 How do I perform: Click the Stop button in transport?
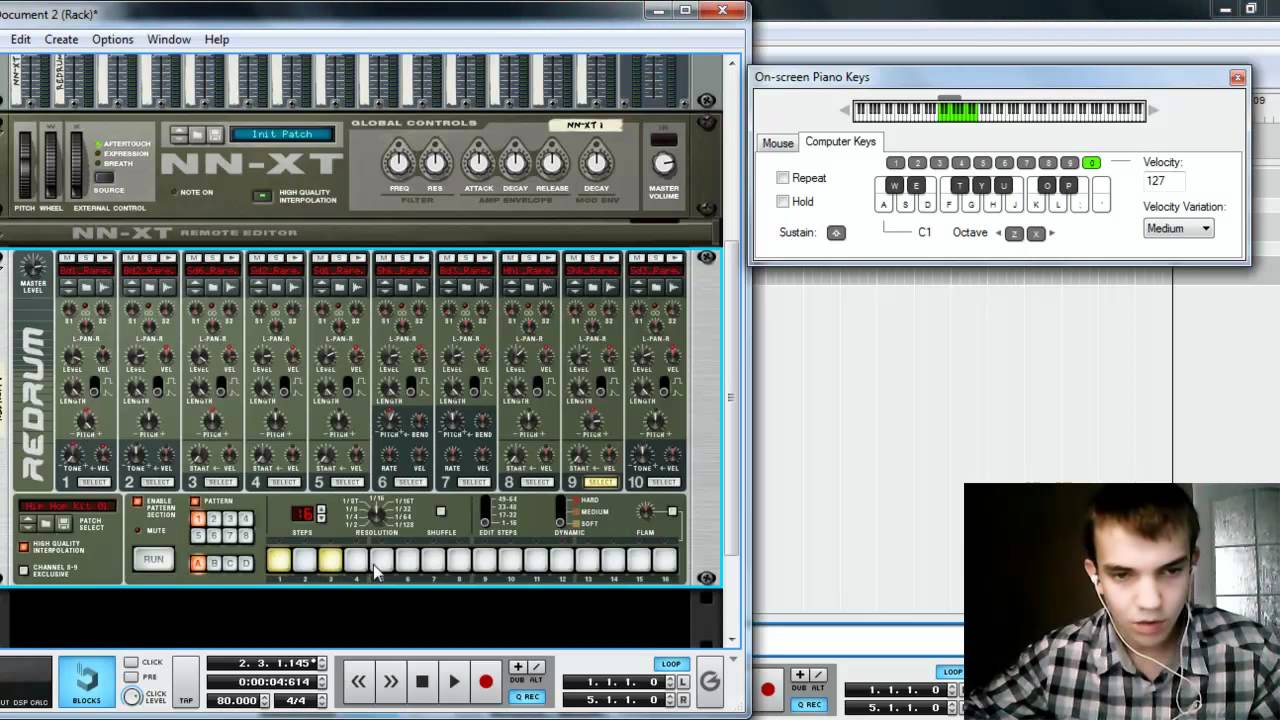point(422,682)
